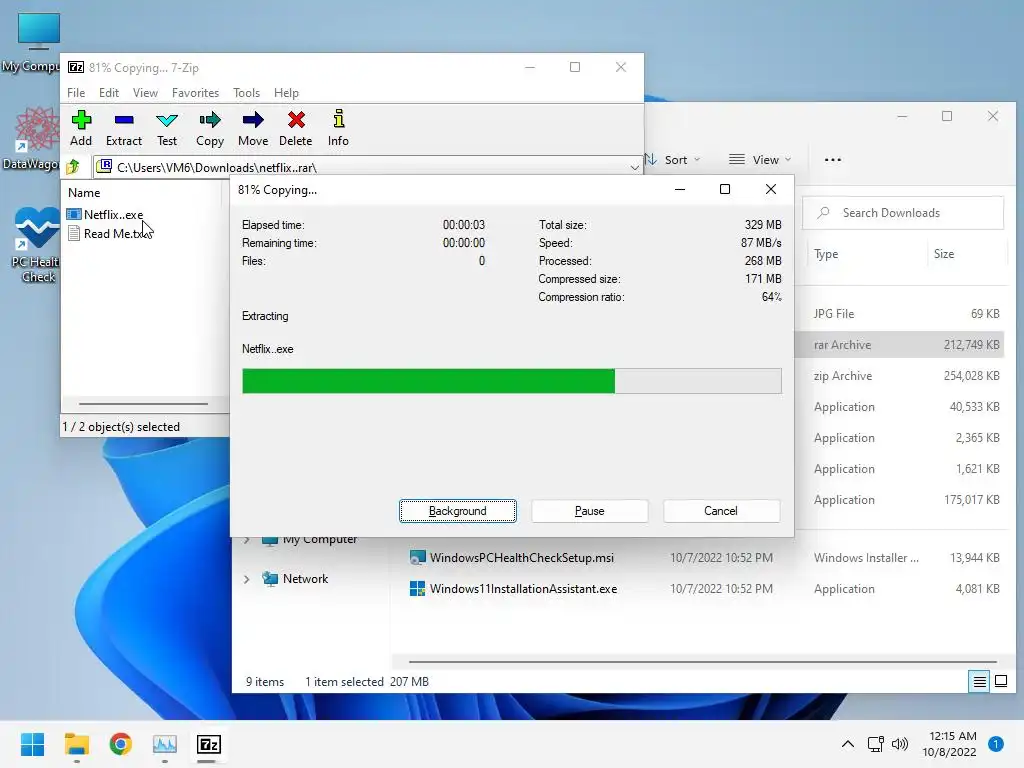Click the 7-Zip taskbar icon
This screenshot has height=768, width=1024.
[x=208, y=744]
